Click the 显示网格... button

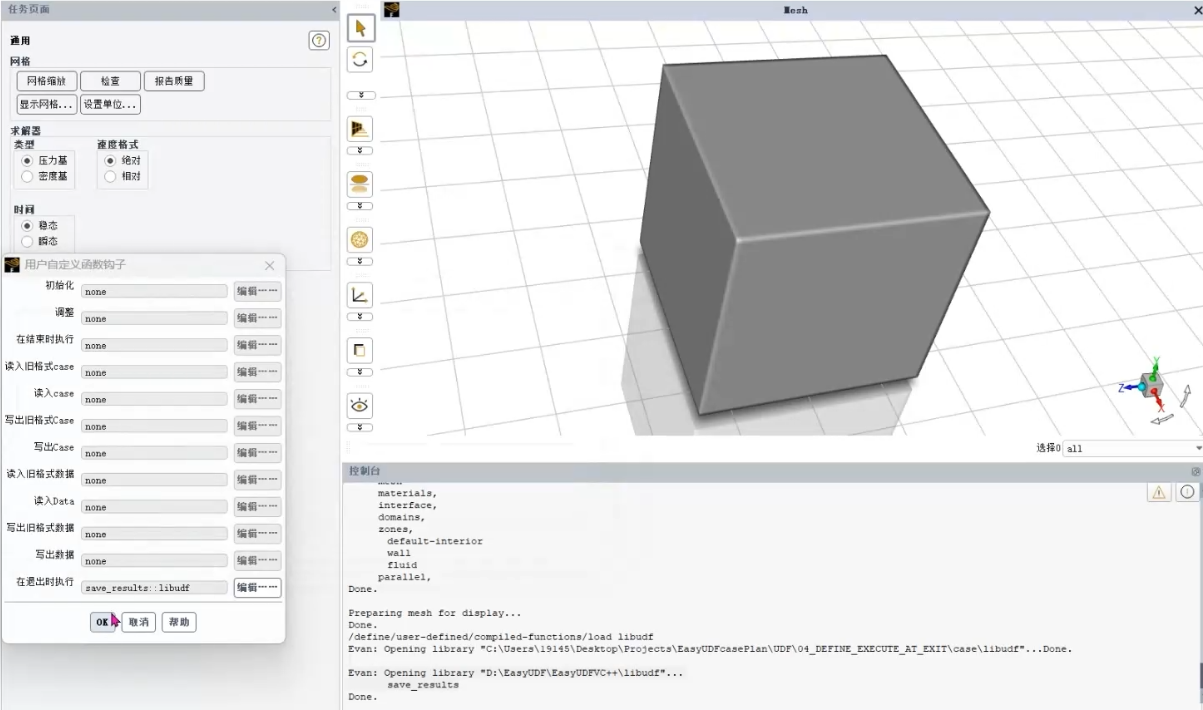pos(47,104)
